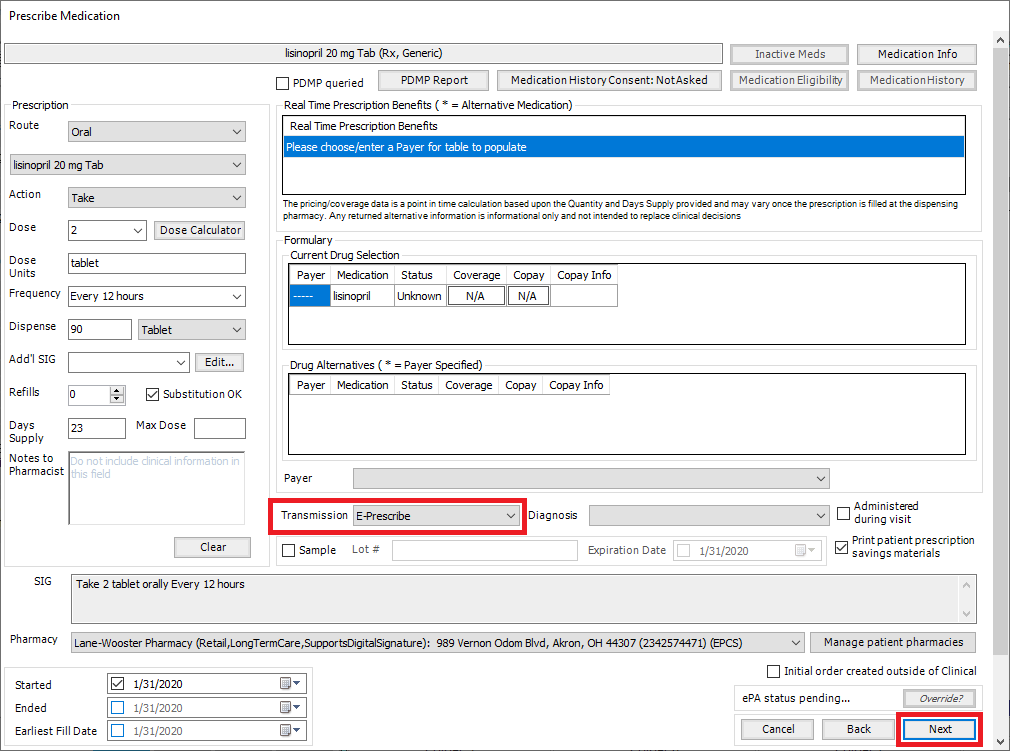Open the Transmission dropdown E-Prescribe
This screenshot has width=1010, height=751.
[x=437, y=515]
